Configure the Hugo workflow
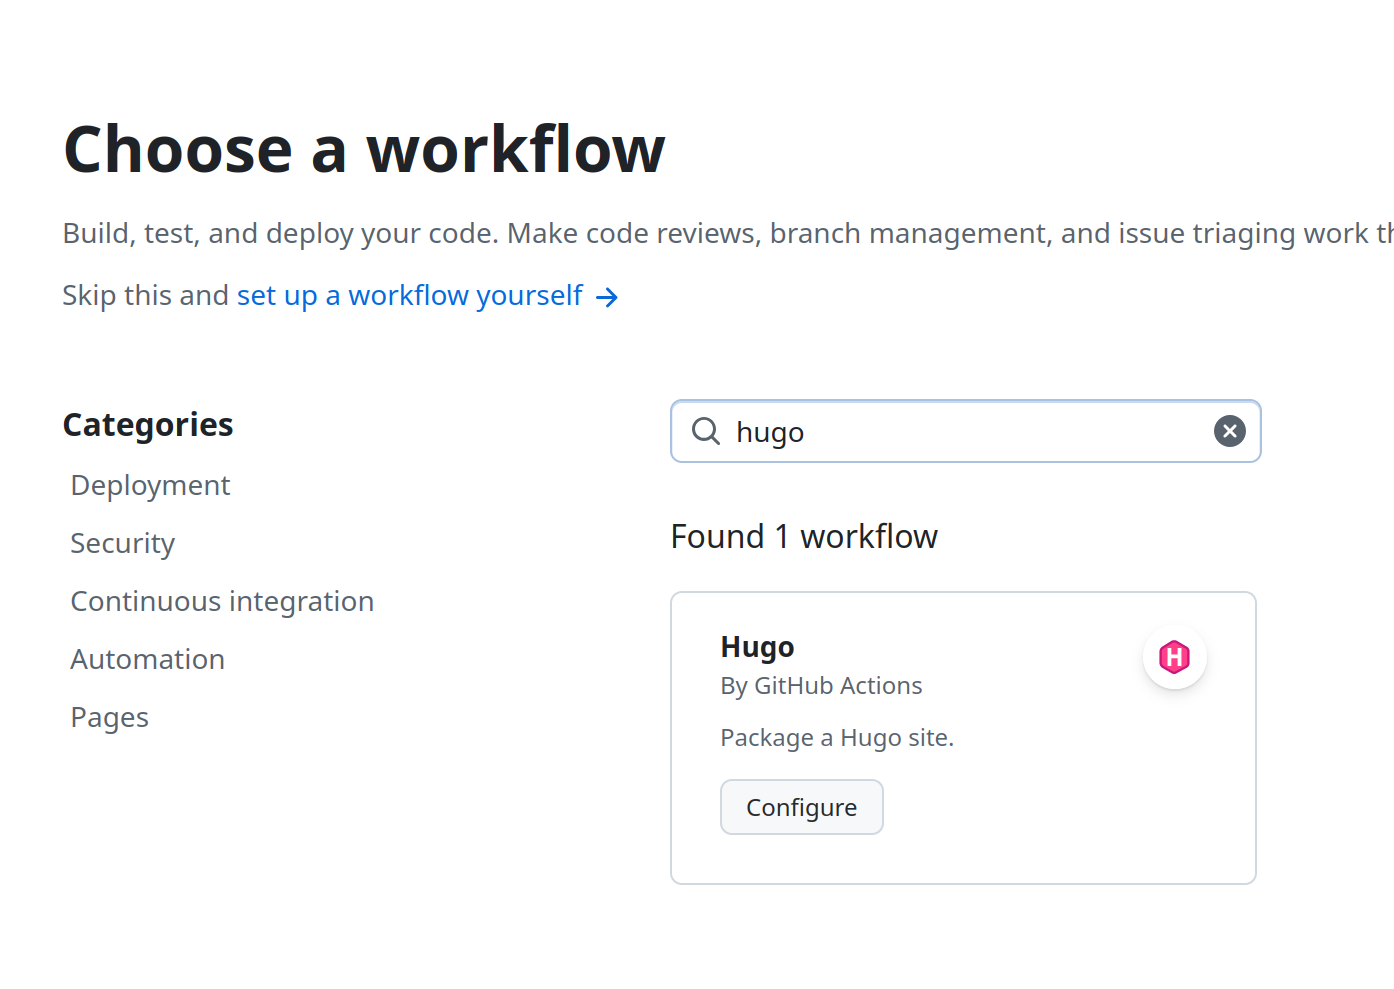 801,807
